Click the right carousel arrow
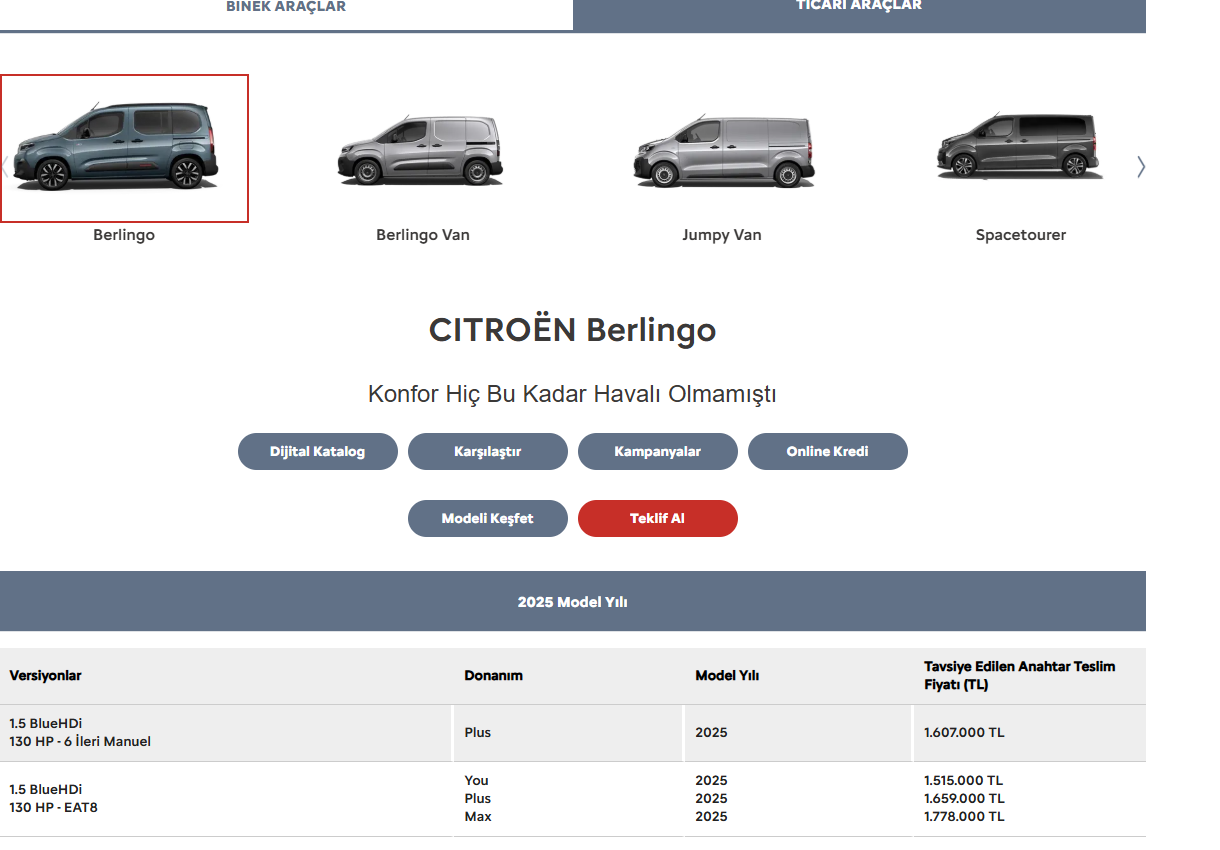The image size is (1220, 850). coord(1141,167)
